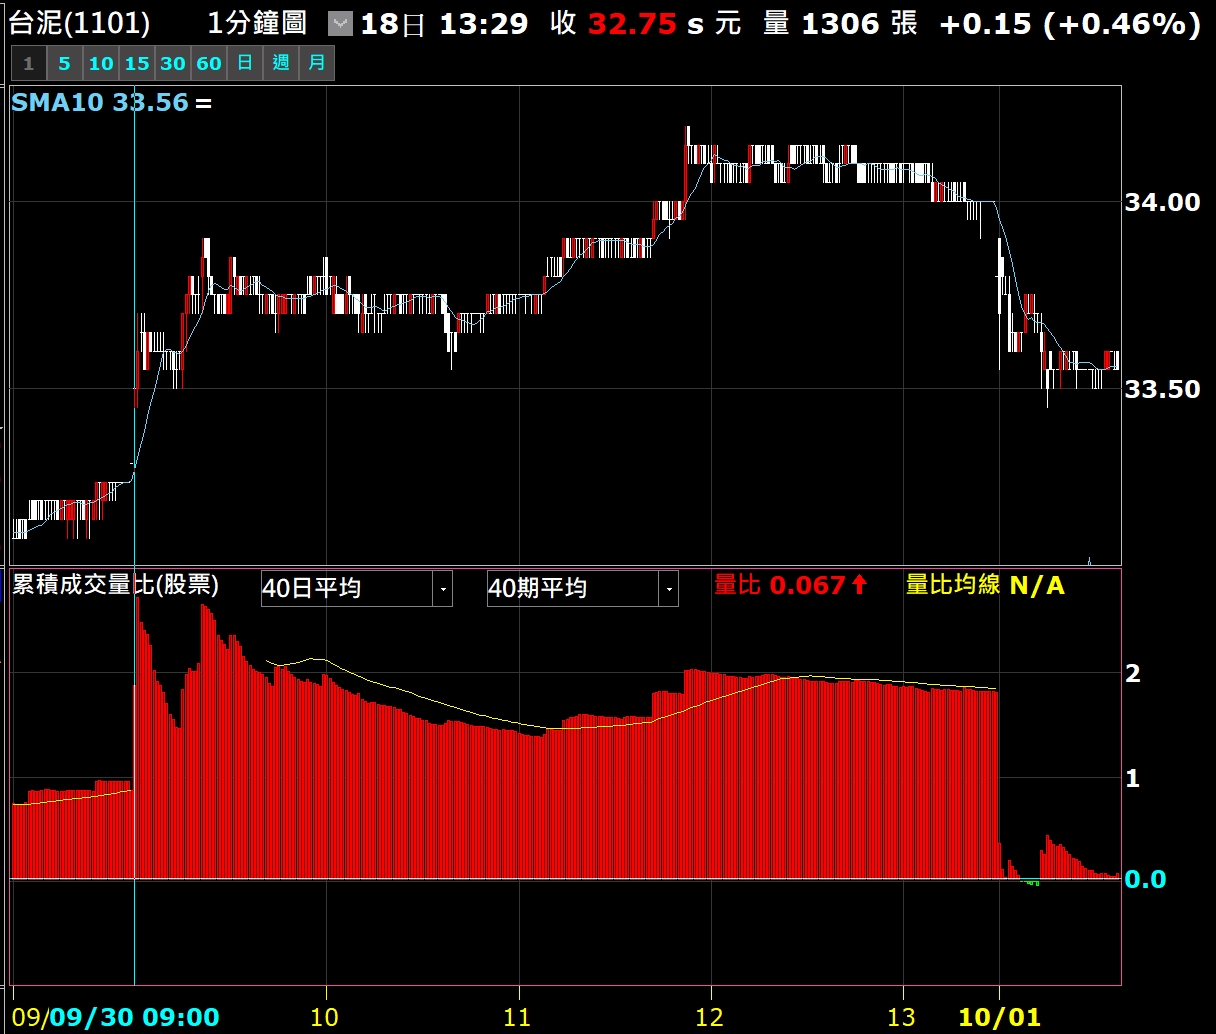Switch to monthly chart (月)
This screenshot has height=1034, width=1216.
[x=316, y=64]
